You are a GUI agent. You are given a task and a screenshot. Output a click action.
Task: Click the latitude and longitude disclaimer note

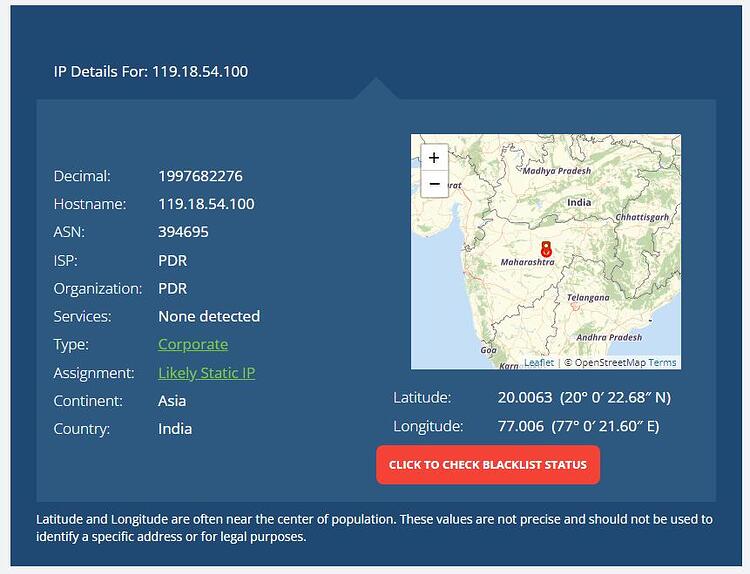tap(375, 528)
